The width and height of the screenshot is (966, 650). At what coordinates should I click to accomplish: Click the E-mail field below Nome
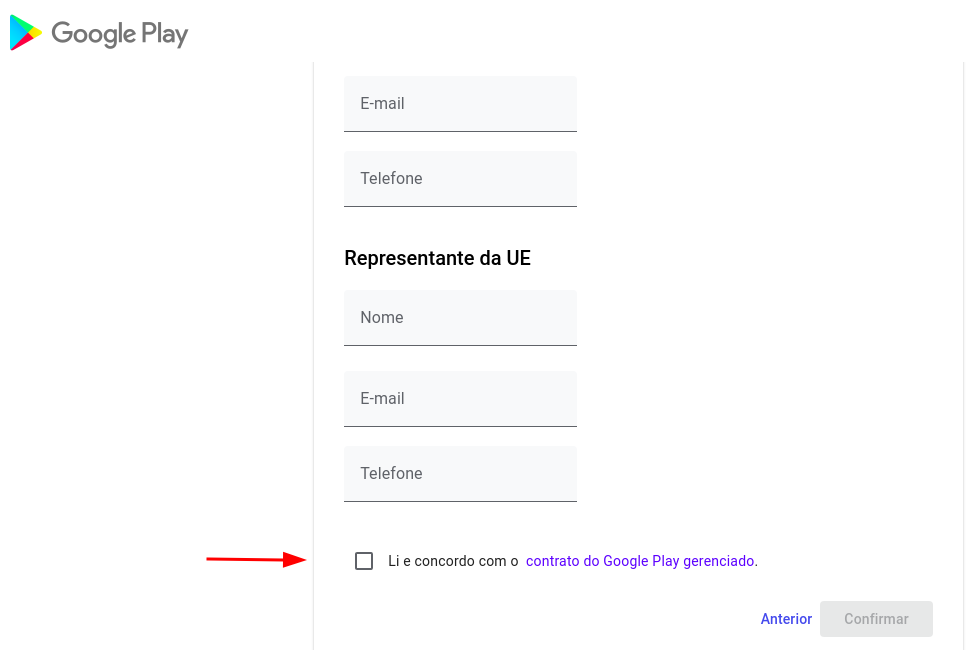(460, 399)
